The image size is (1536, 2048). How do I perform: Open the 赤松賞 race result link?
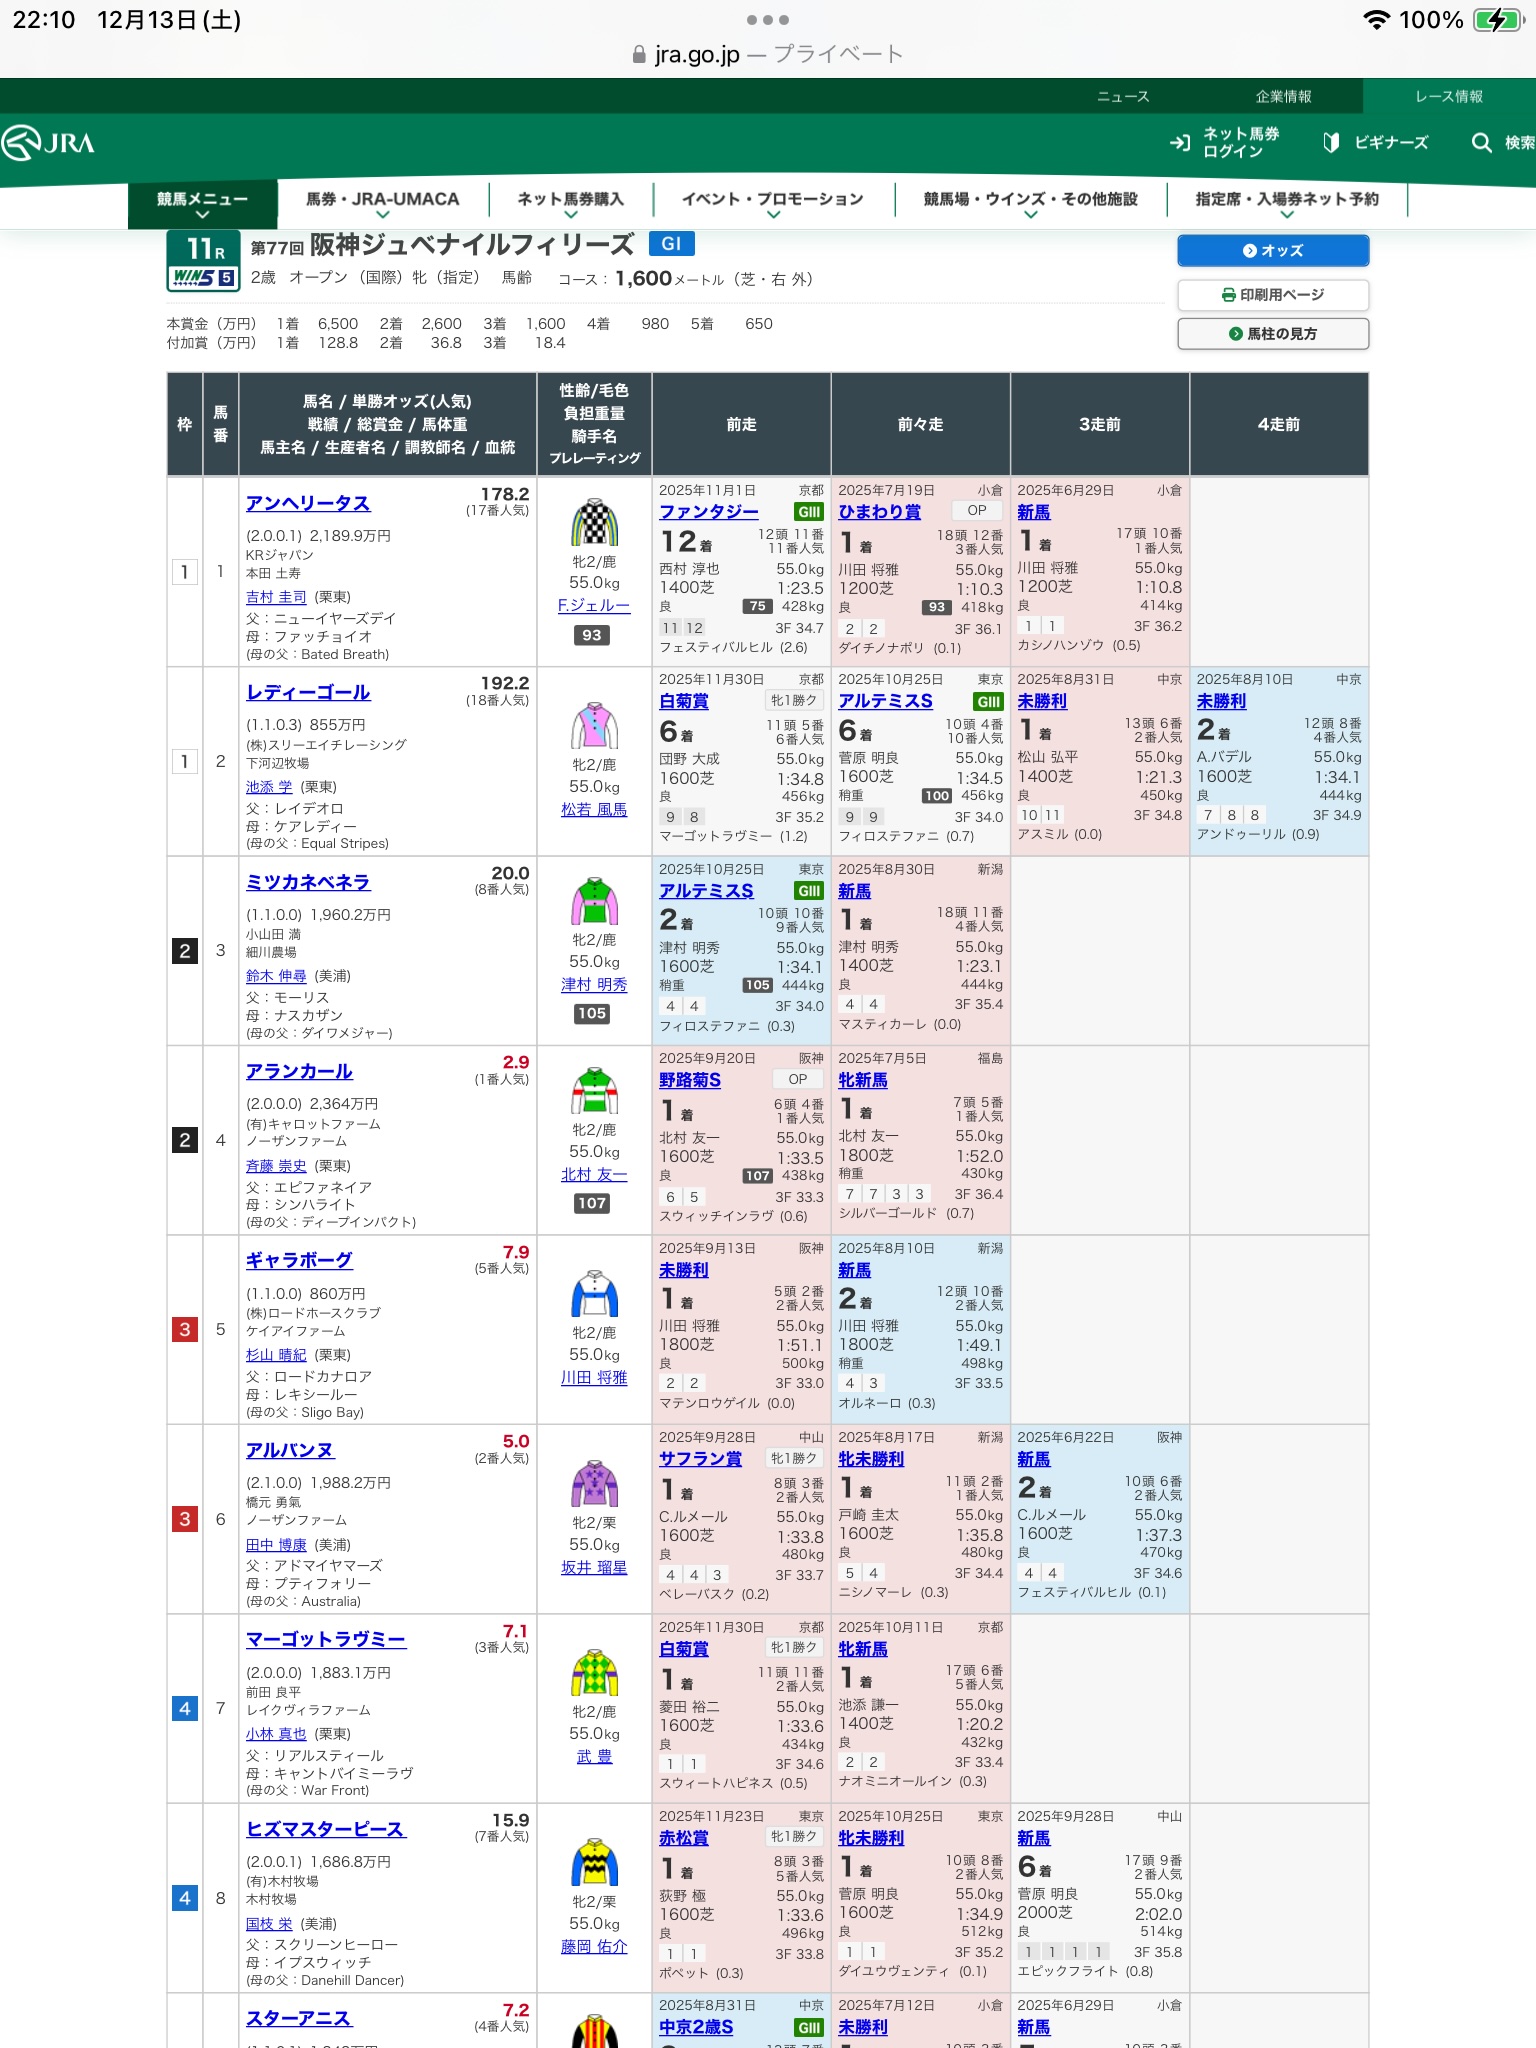684,1839
